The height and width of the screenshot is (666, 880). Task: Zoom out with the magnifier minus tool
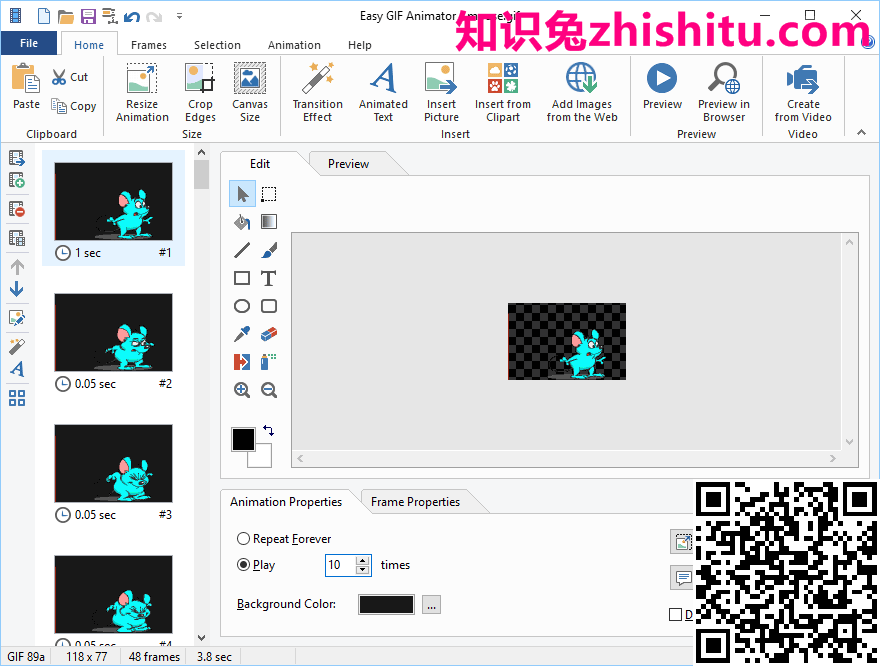pos(269,390)
